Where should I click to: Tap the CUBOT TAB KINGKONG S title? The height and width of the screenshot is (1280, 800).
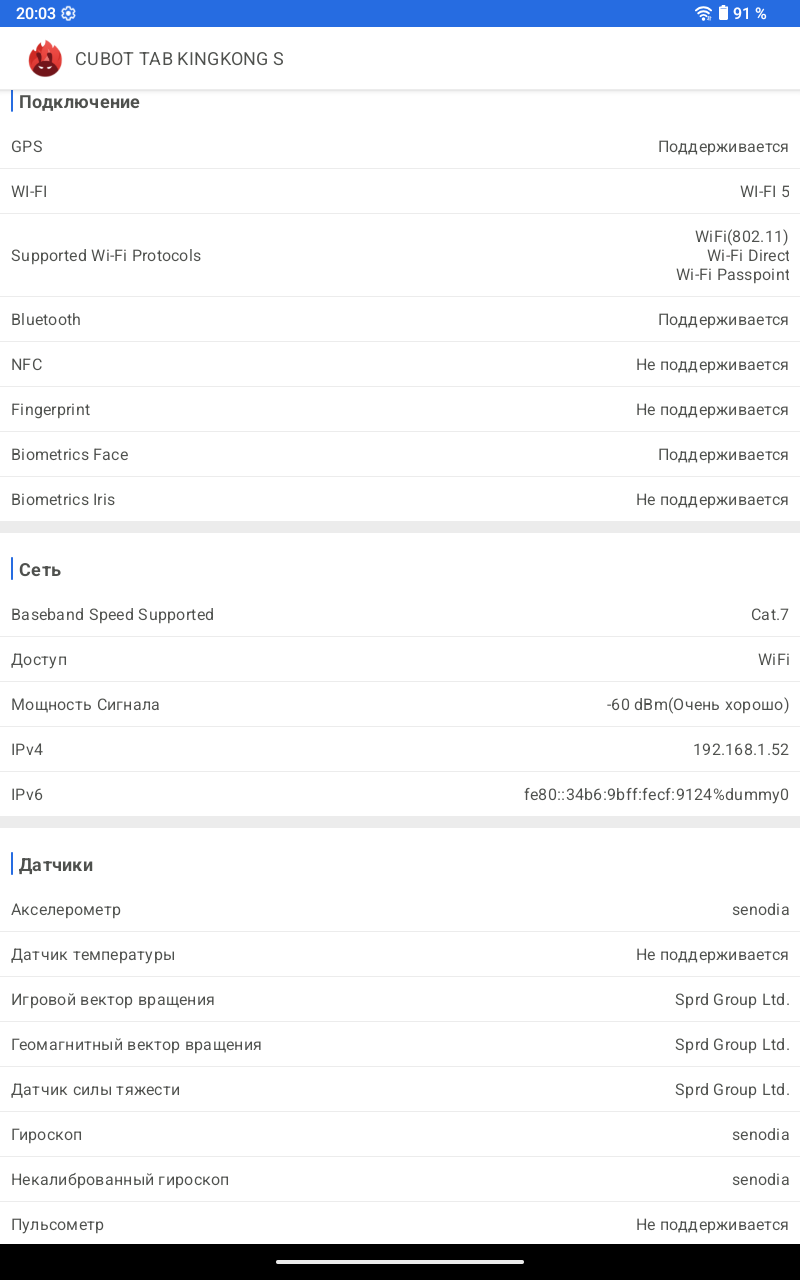pos(179,59)
